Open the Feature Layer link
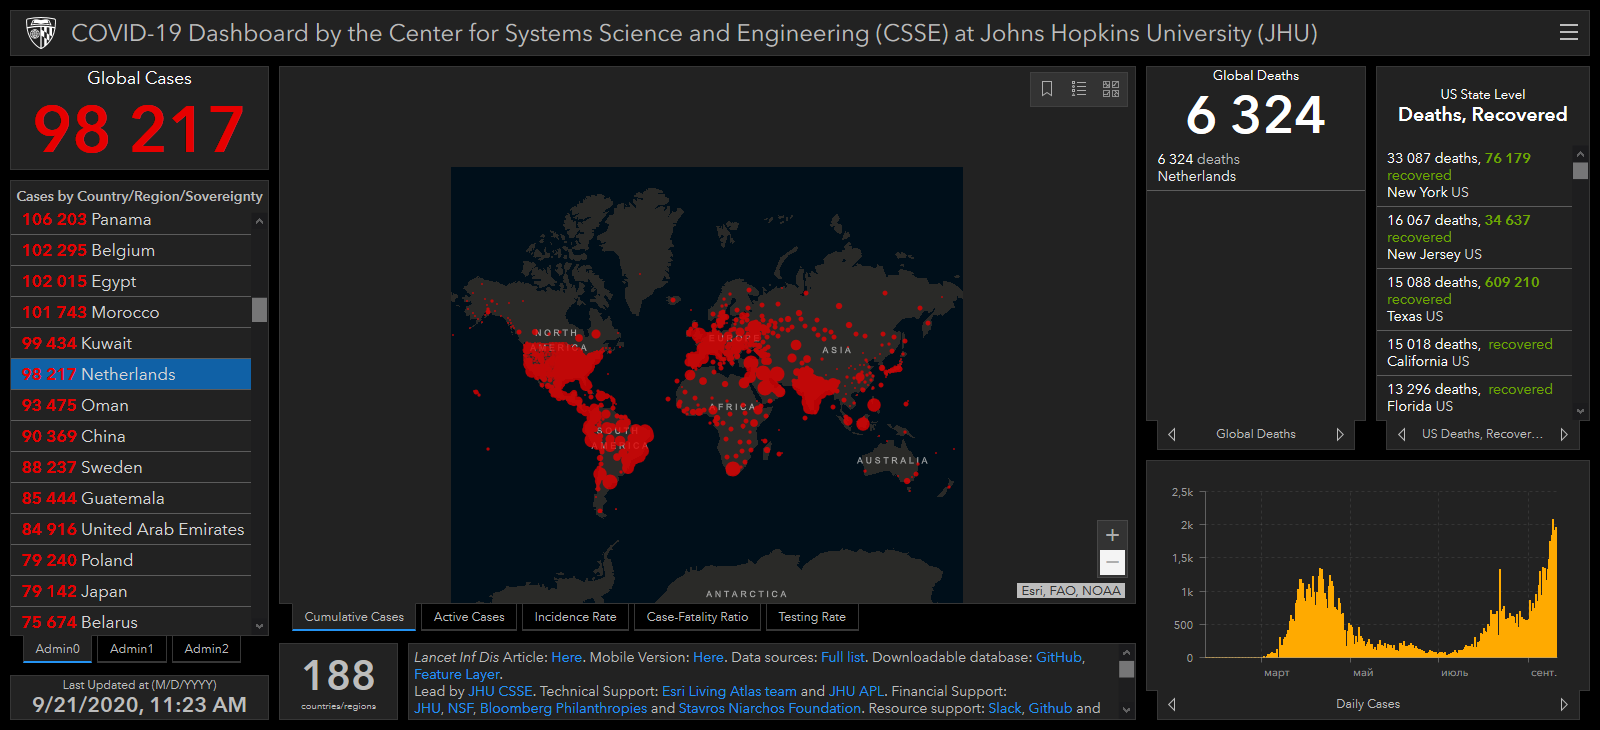Viewport: 1600px width, 730px height. (457, 674)
